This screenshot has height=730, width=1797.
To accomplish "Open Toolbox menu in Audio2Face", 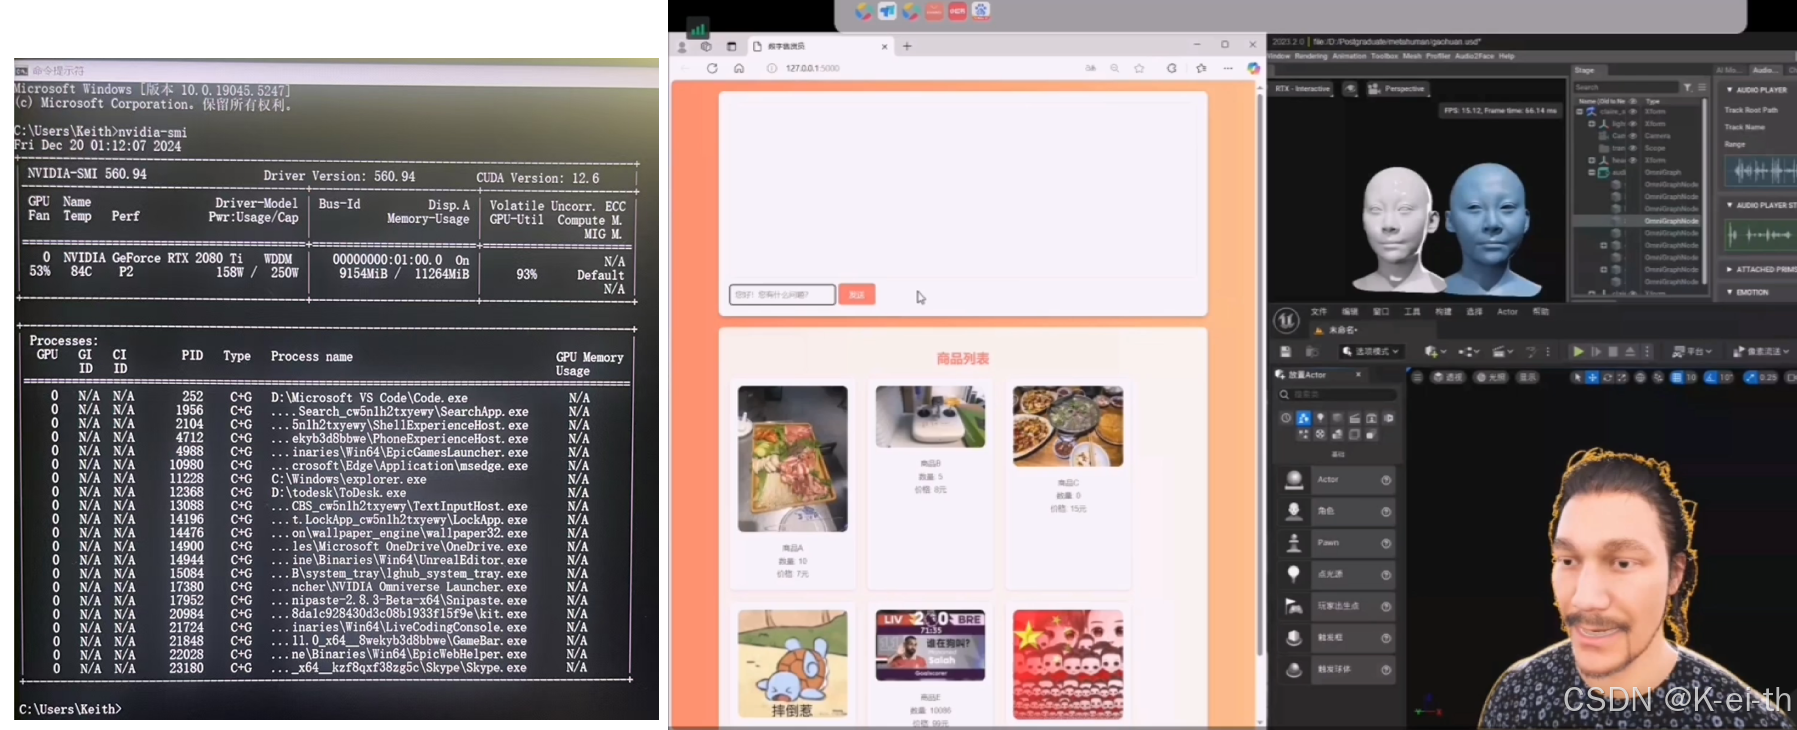I will click(x=1384, y=56).
